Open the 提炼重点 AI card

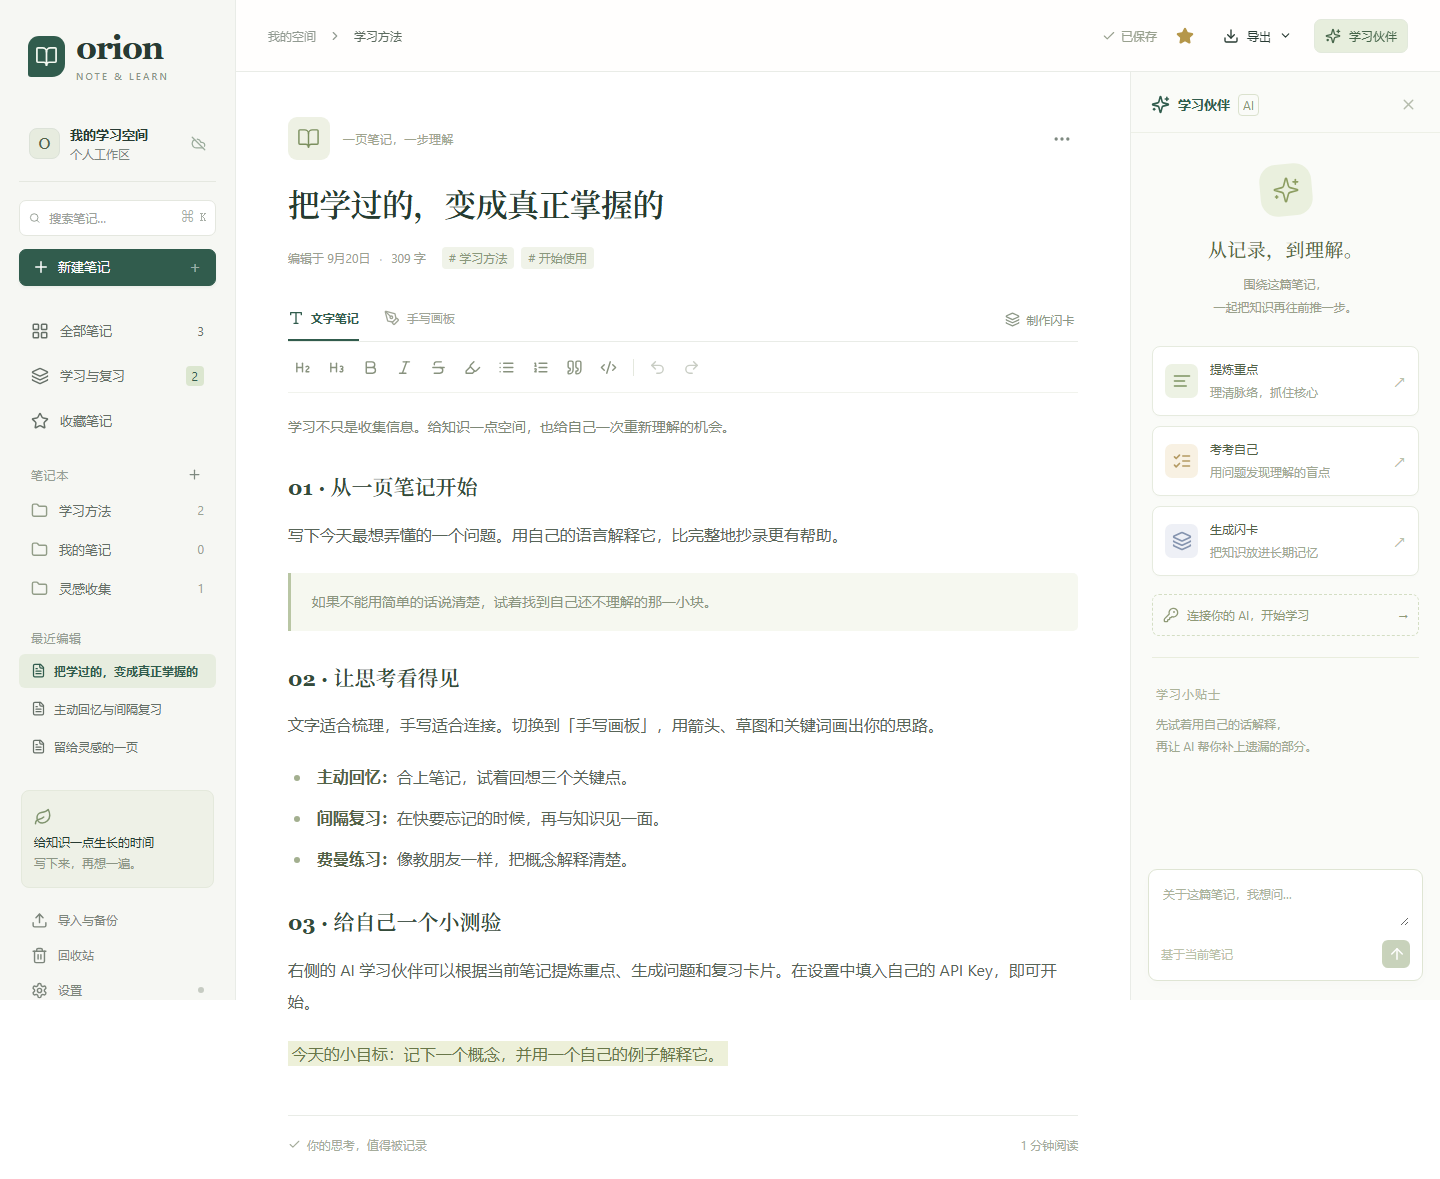(1285, 381)
